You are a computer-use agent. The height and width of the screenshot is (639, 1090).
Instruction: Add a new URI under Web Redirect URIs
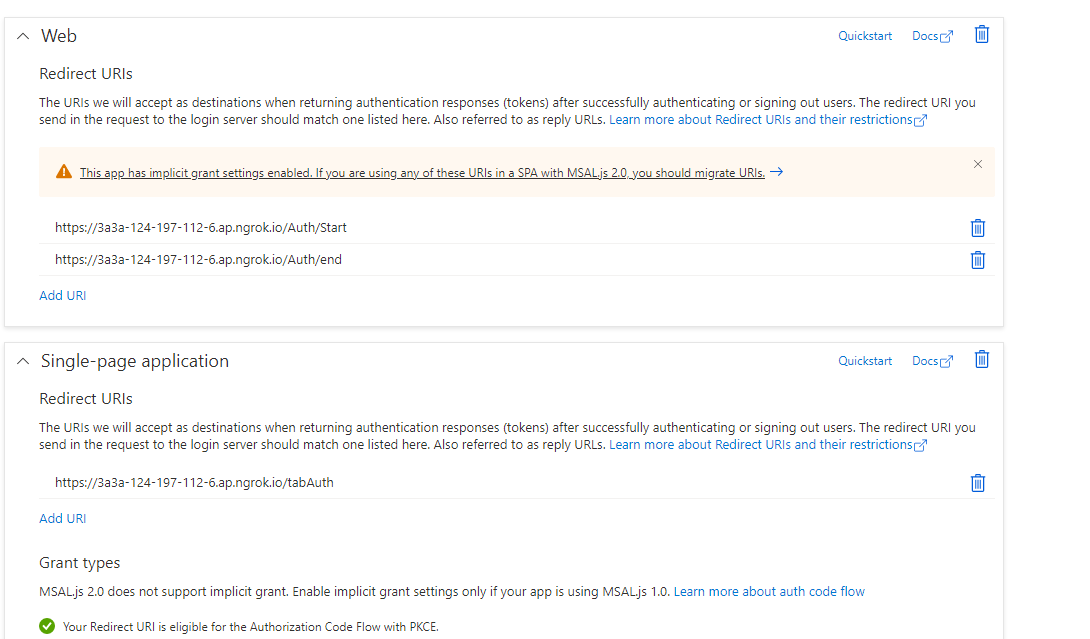pos(62,295)
